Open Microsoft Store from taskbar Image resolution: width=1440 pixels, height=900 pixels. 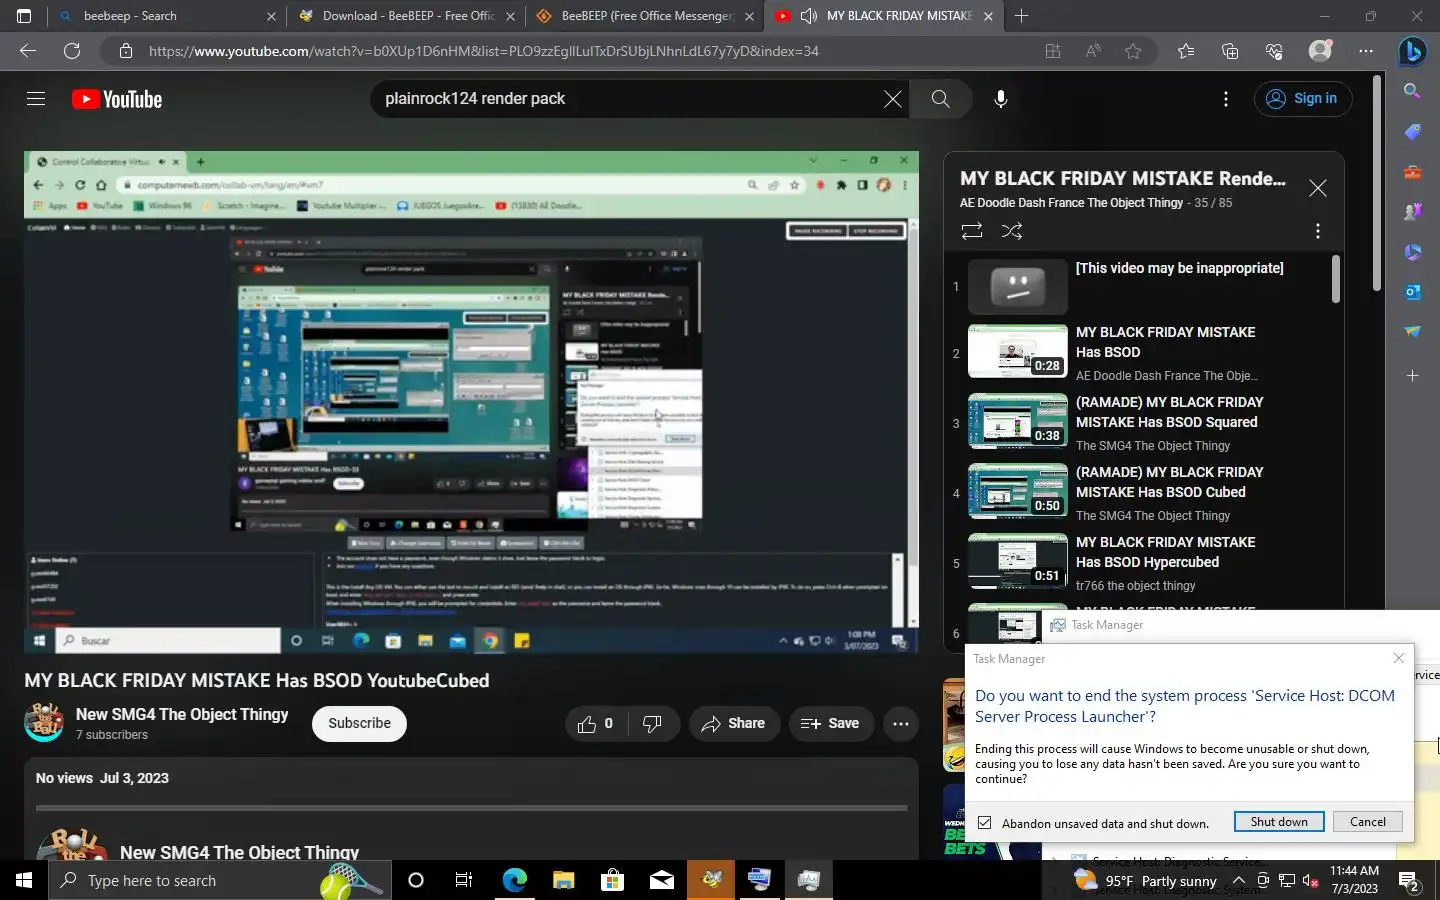pos(612,880)
